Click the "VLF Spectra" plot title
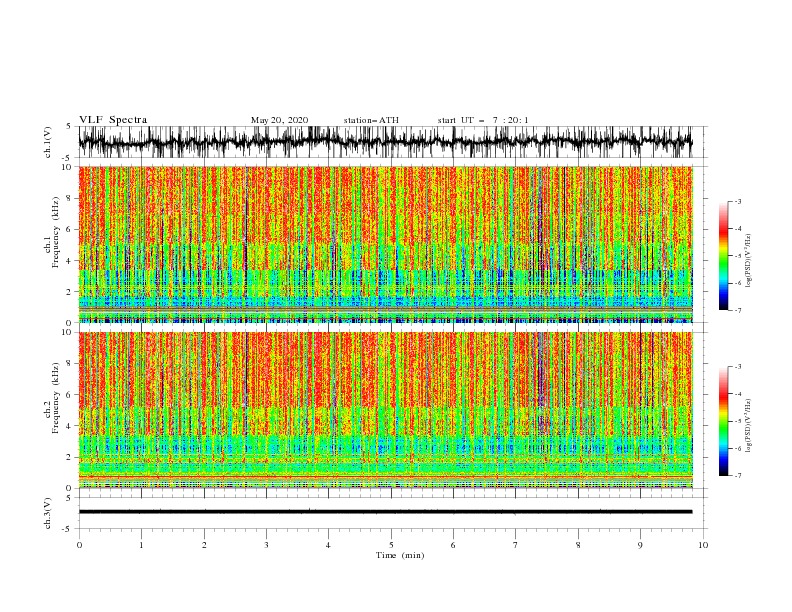792x612 pixels. [113, 120]
